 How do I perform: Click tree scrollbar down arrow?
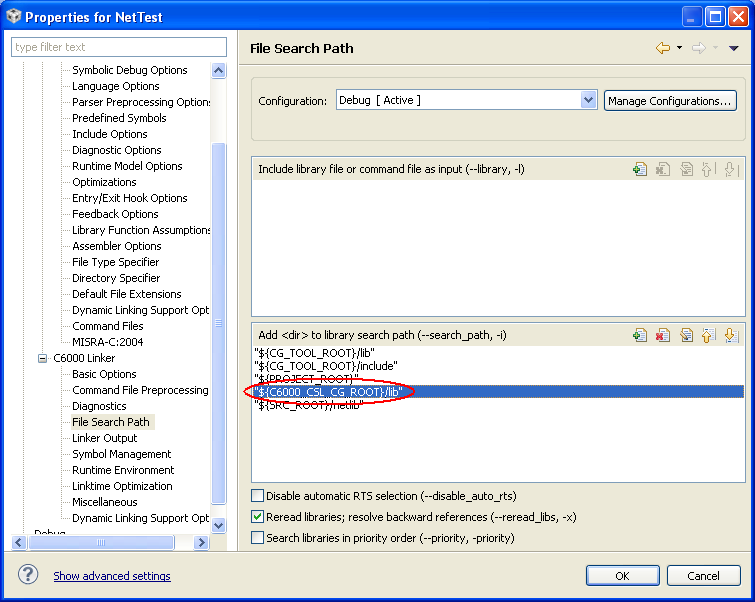pyautogui.click(x=219, y=525)
